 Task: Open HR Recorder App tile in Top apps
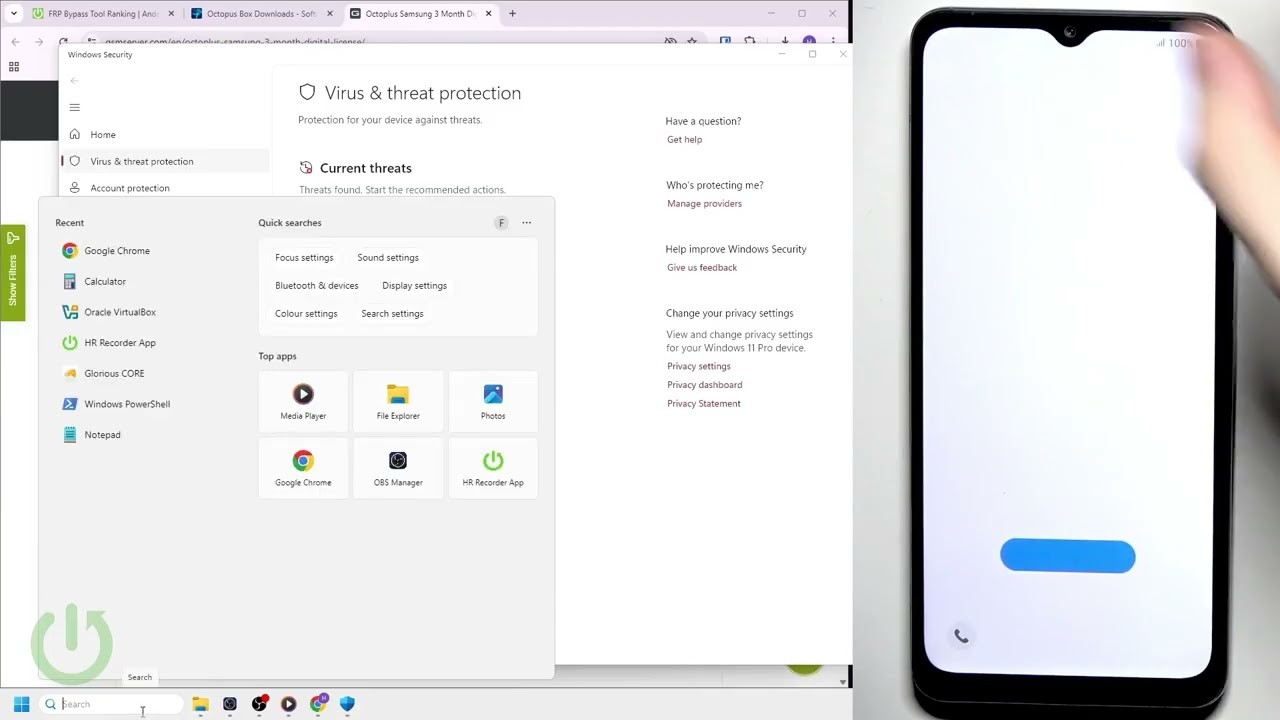493,468
